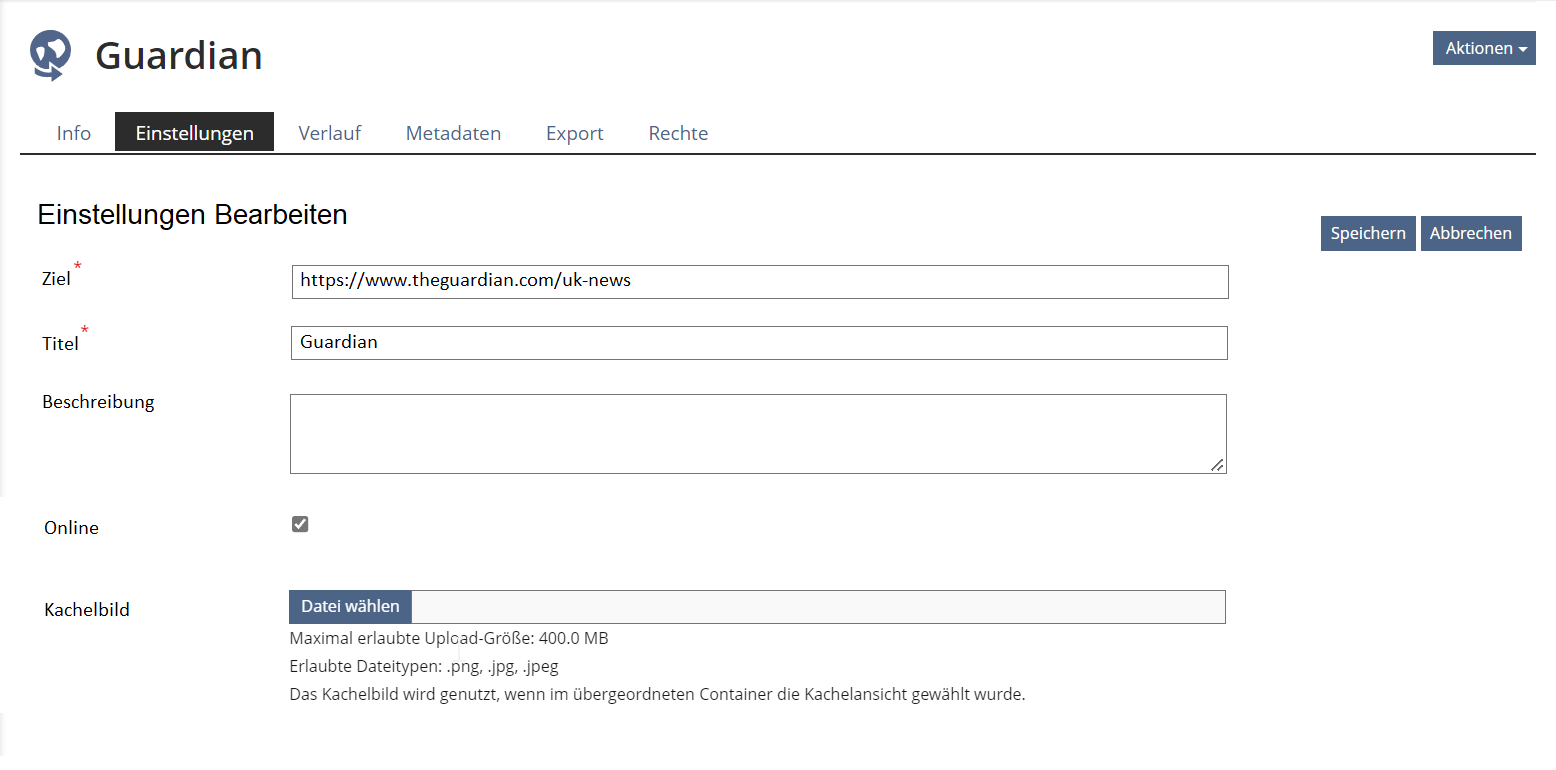Click the 'Maximal erlaubte Upload-Größe: 400.0 MB' text
Viewport: 1556px width, 770px height.
(449, 638)
